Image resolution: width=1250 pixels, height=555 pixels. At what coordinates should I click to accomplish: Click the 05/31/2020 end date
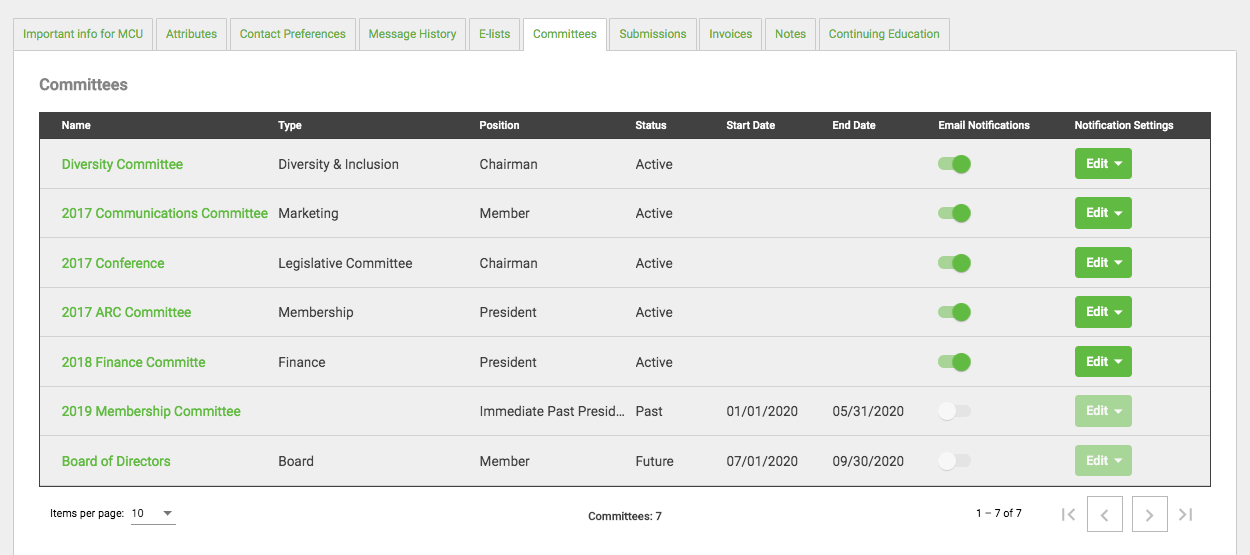pyautogui.click(x=868, y=411)
